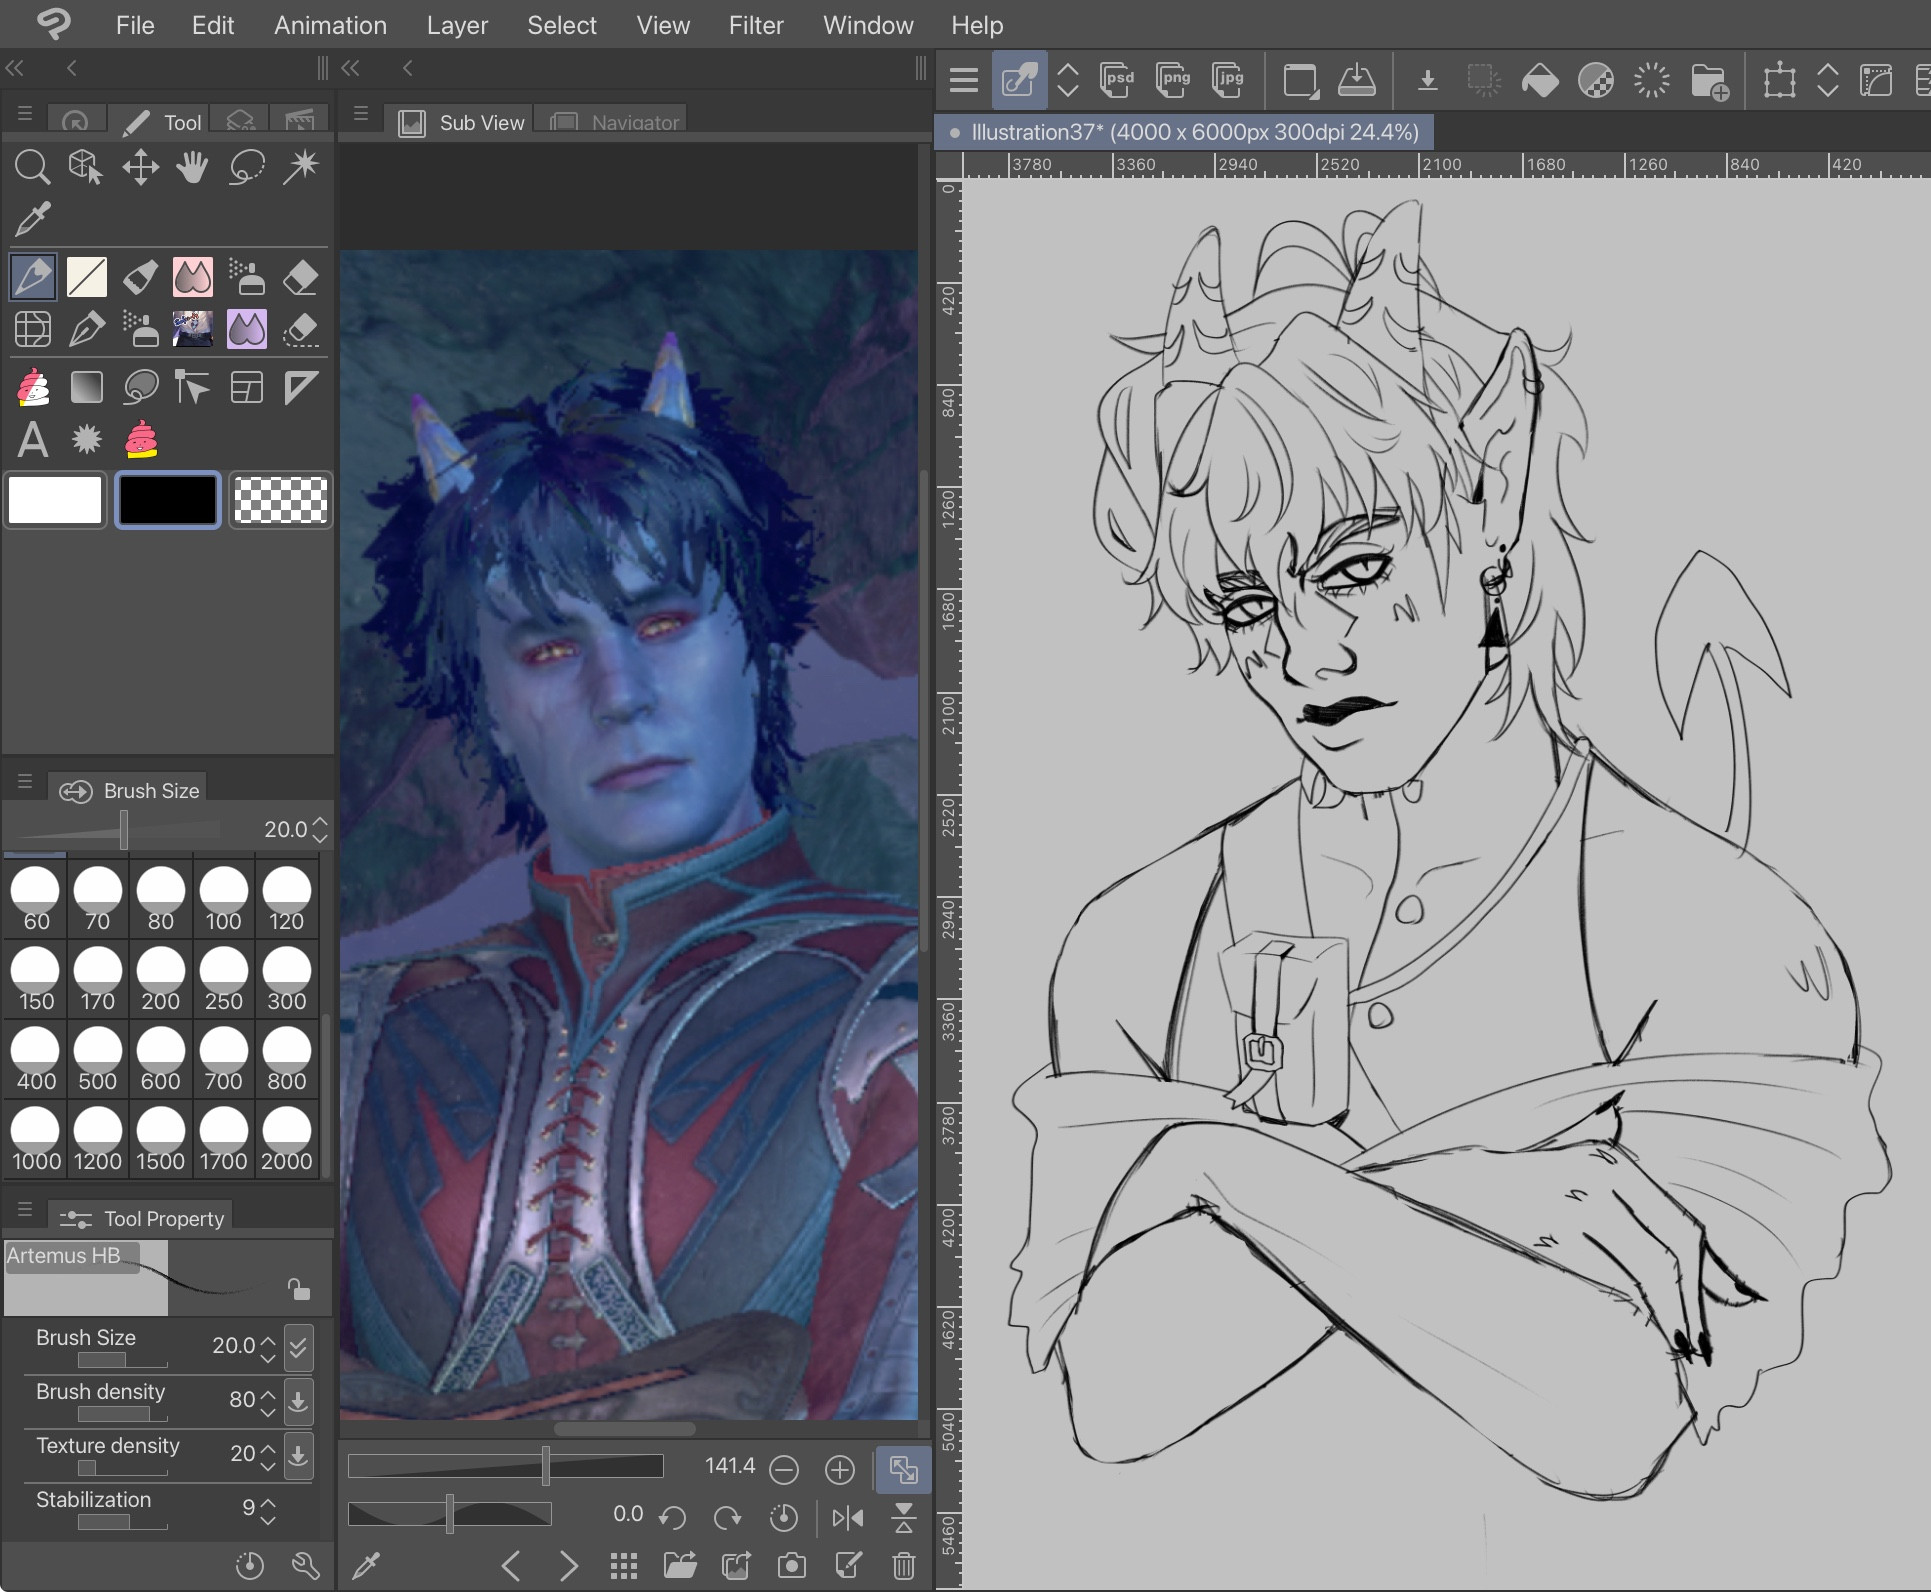Image resolution: width=1931 pixels, height=1592 pixels.
Task: Toggle the Quick Access pen command icon
Action: [x=1019, y=79]
